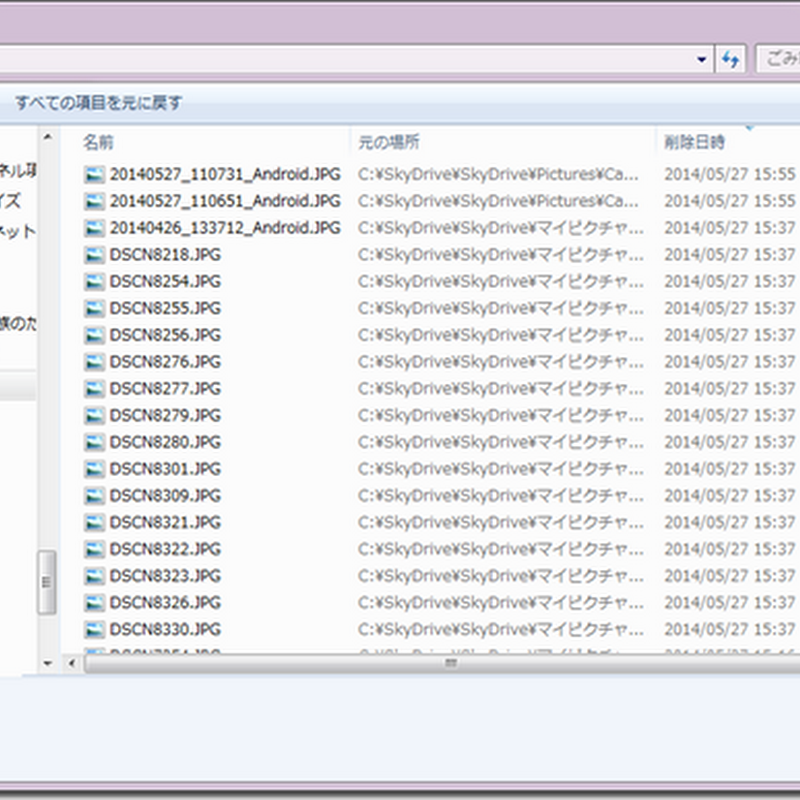Open the address bar history dropdown arrow
This screenshot has height=800, width=800.
tap(702, 60)
